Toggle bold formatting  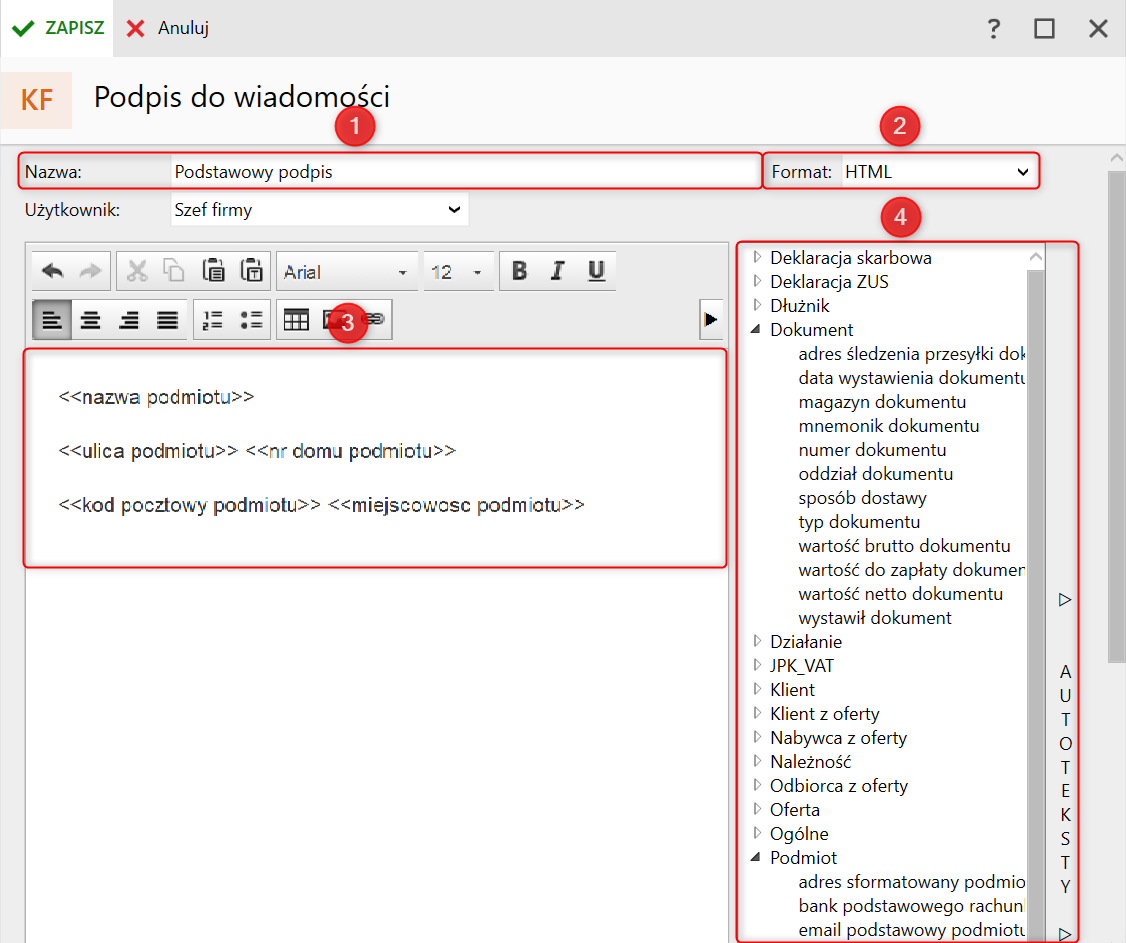[519, 271]
